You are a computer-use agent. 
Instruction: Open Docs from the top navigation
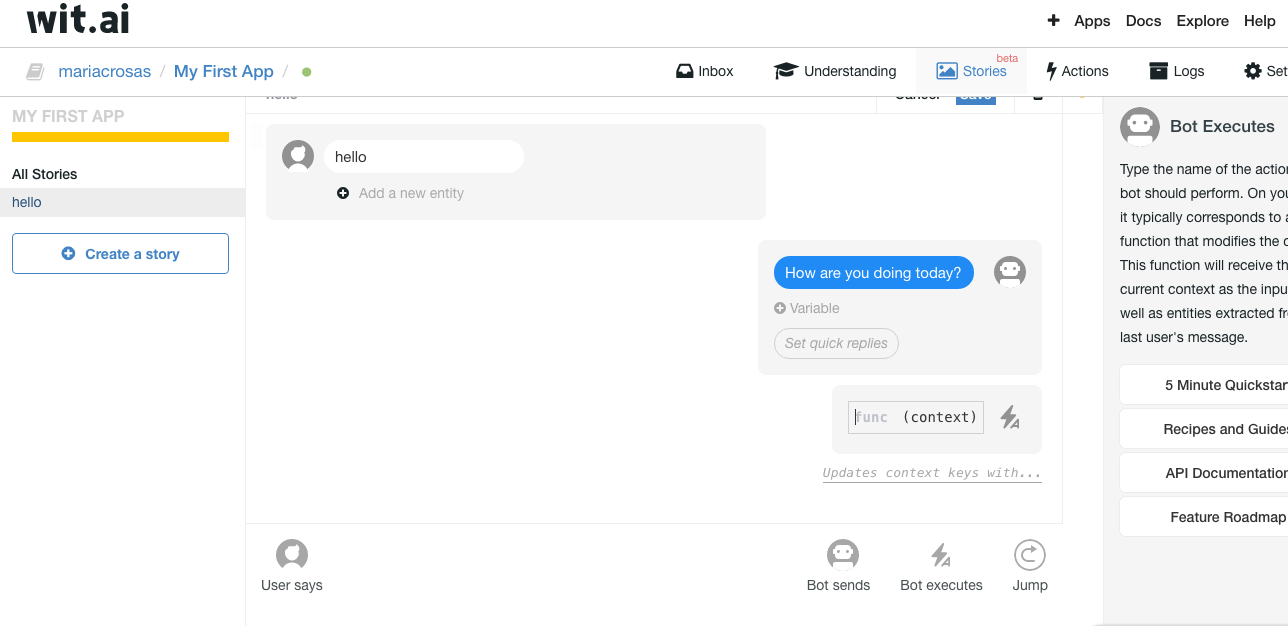pyautogui.click(x=1143, y=20)
